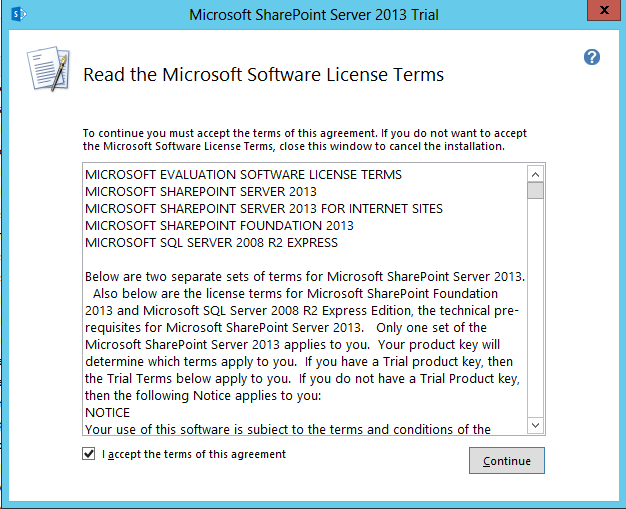
Task: Click the license scrollbar down arrow
Action: (x=535, y=425)
